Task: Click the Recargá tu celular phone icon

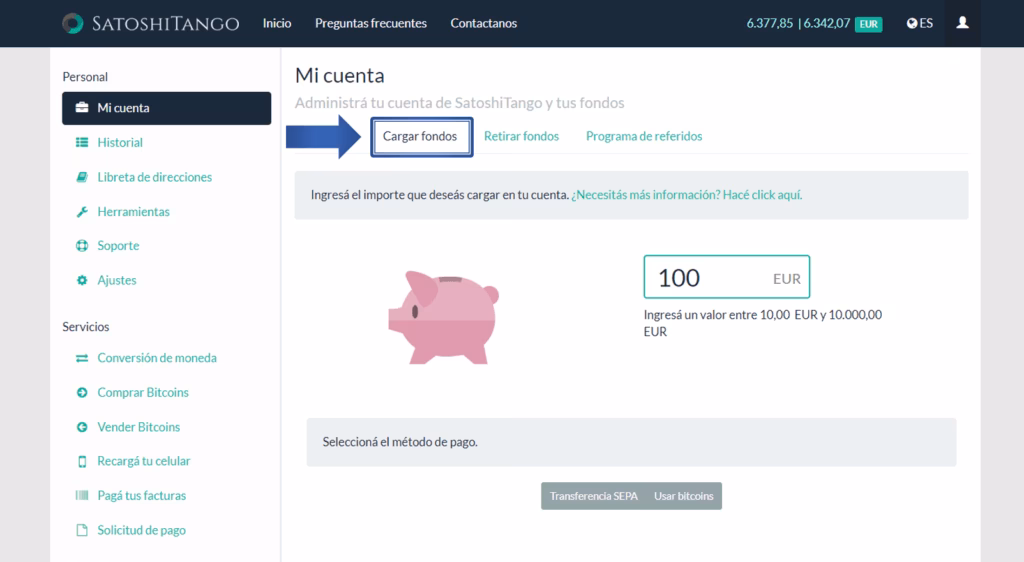Action: pyautogui.click(x=82, y=462)
